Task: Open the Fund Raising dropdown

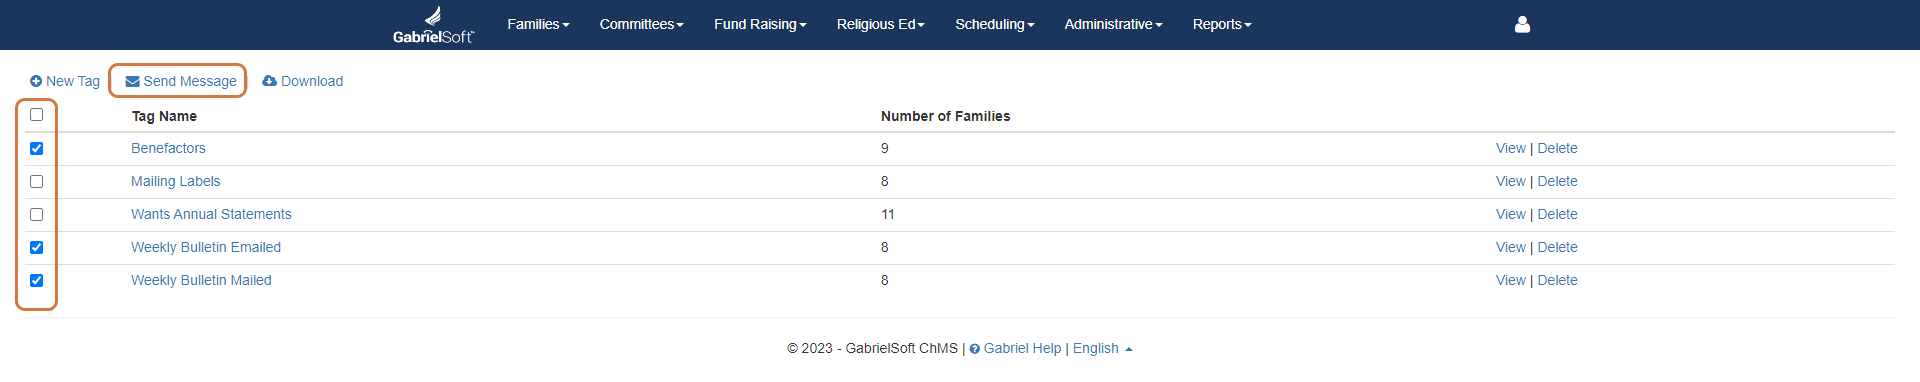Action: (x=760, y=24)
